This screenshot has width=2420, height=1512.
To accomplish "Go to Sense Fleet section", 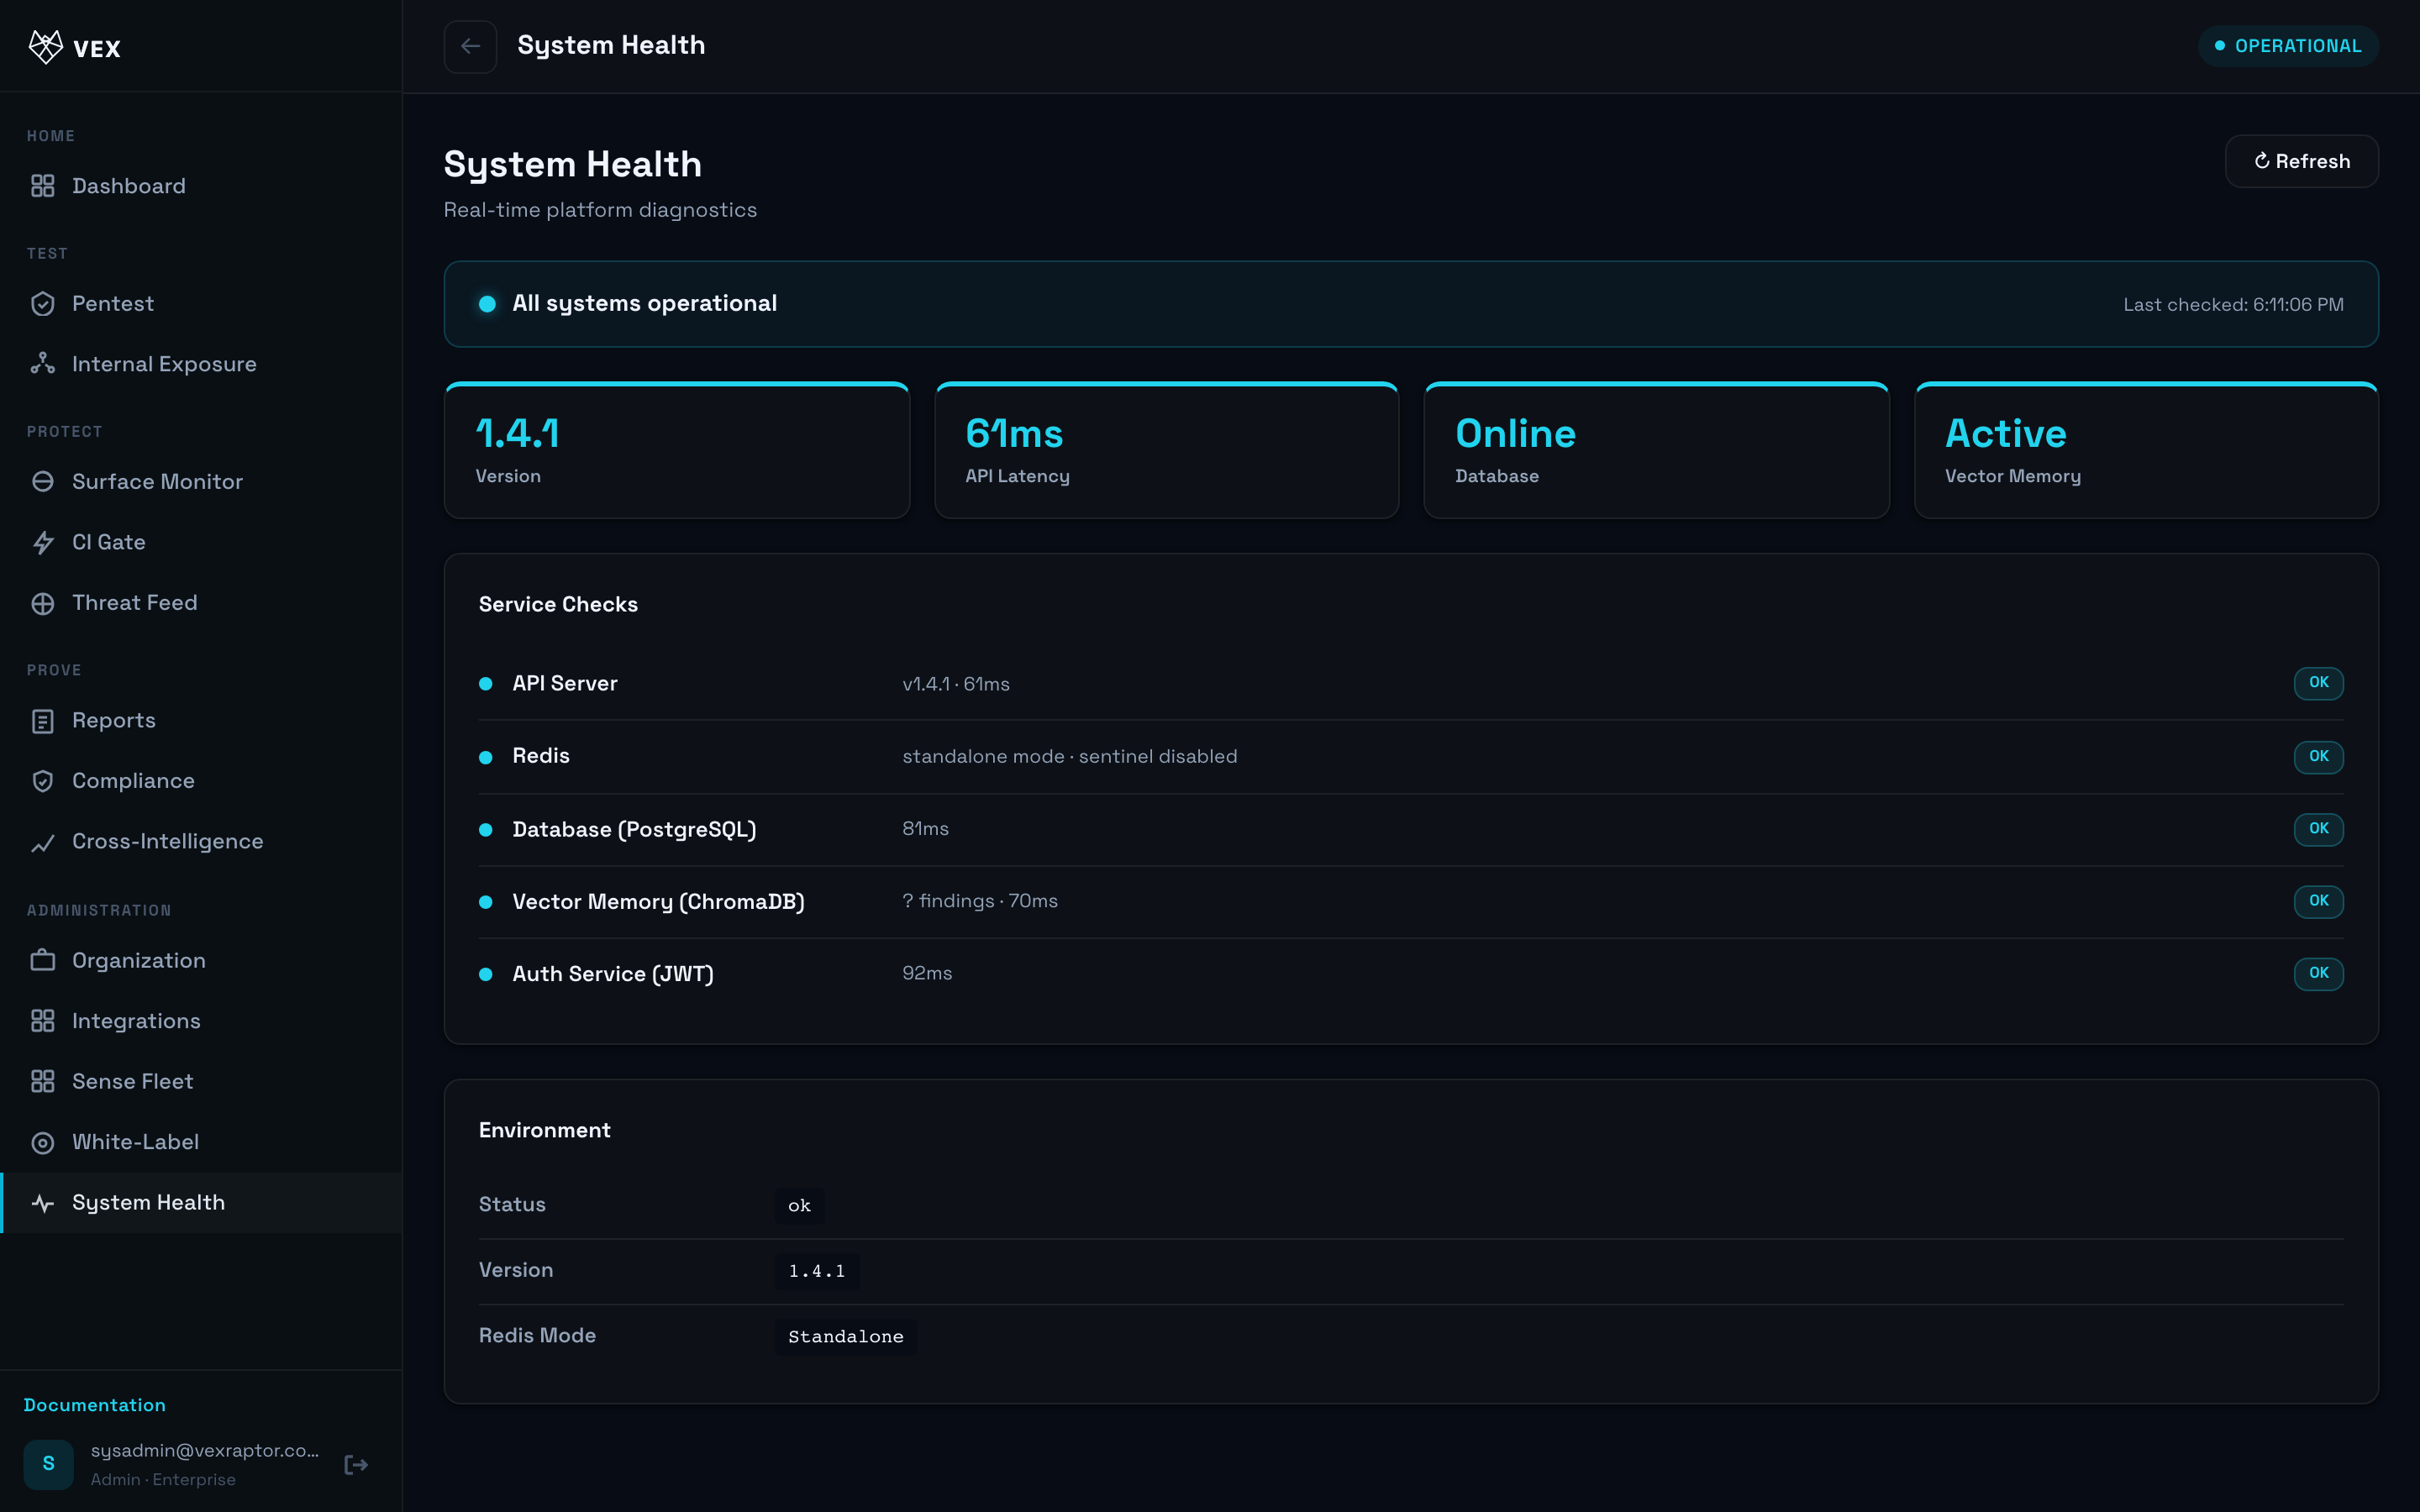I will [201, 1081].
